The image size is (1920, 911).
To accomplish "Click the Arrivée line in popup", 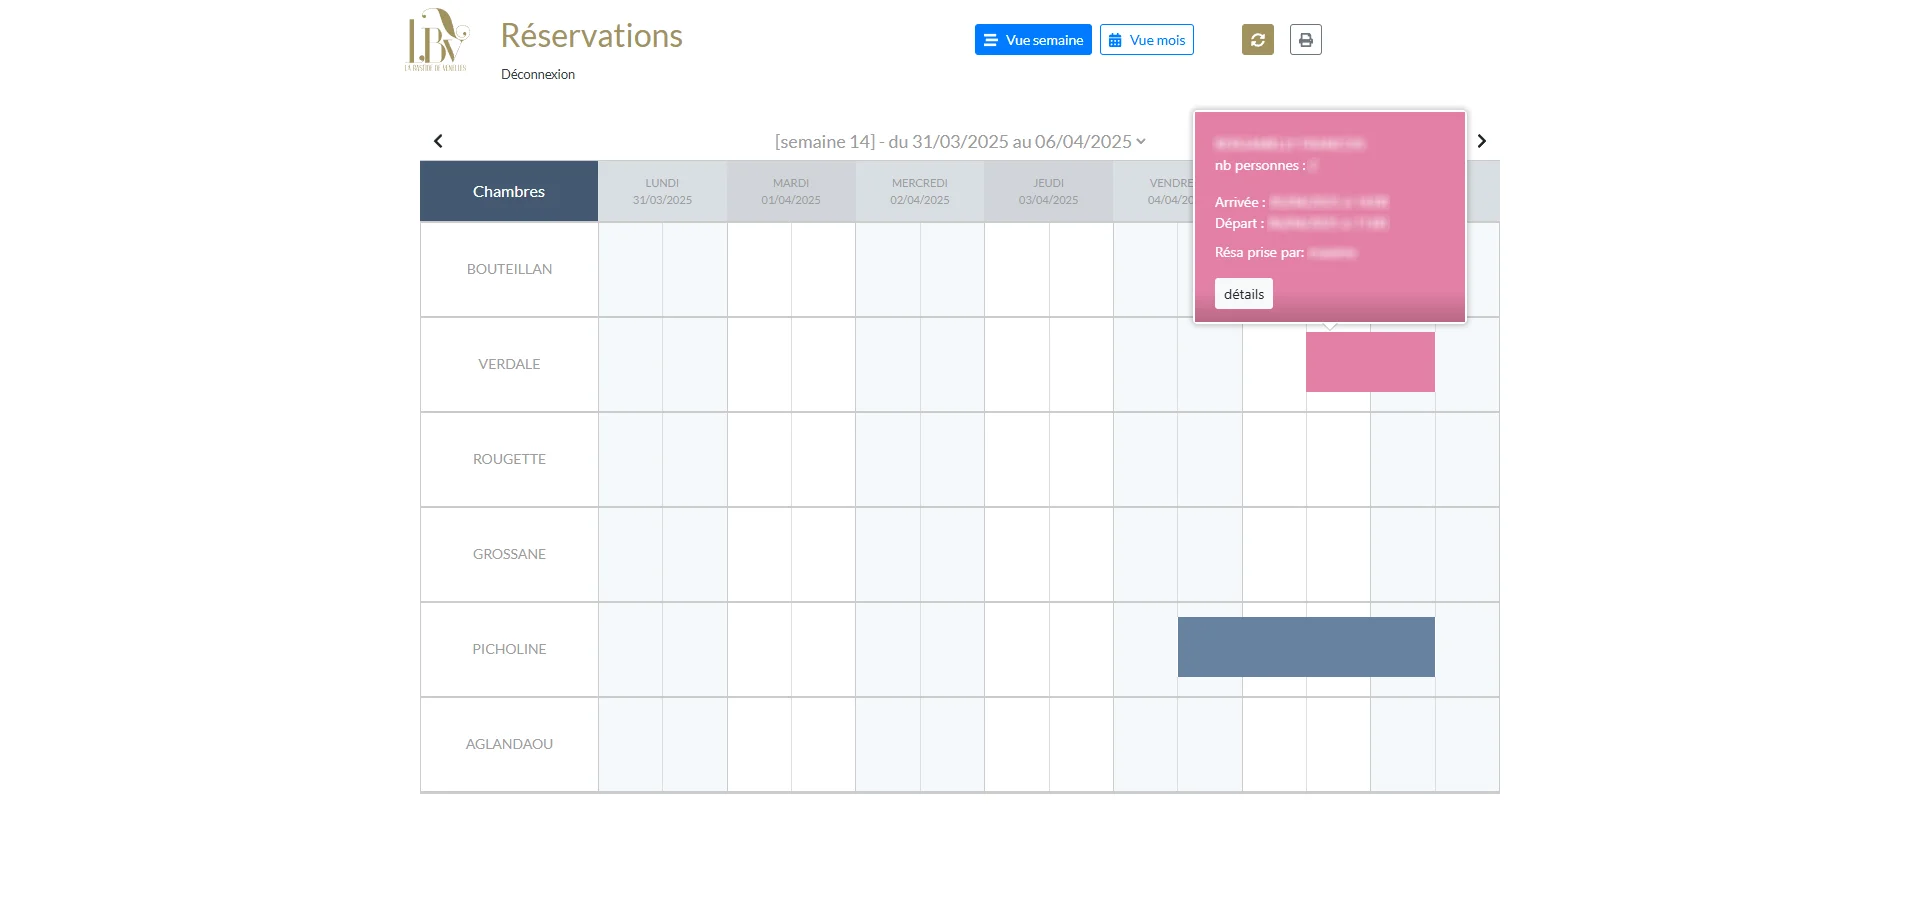I will tap(1301, 202).
